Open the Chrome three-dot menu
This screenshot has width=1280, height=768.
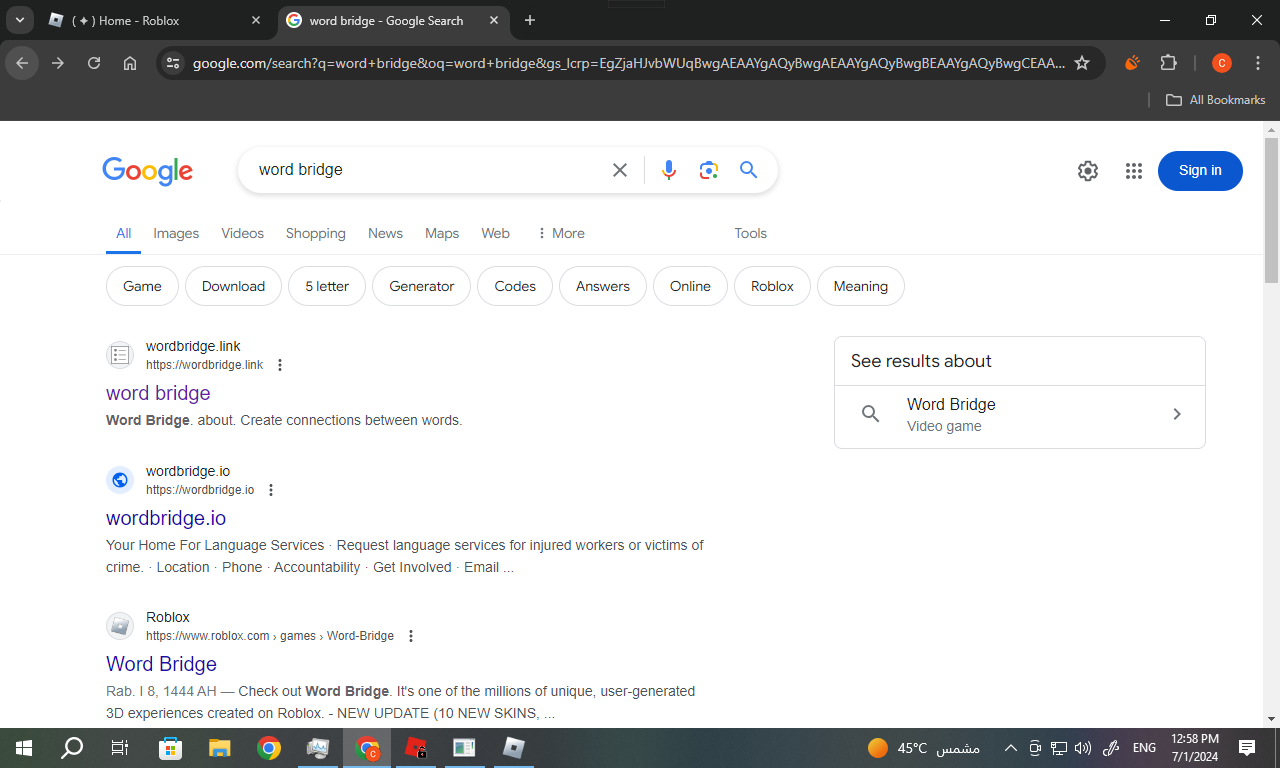[x=1258, y=63]
